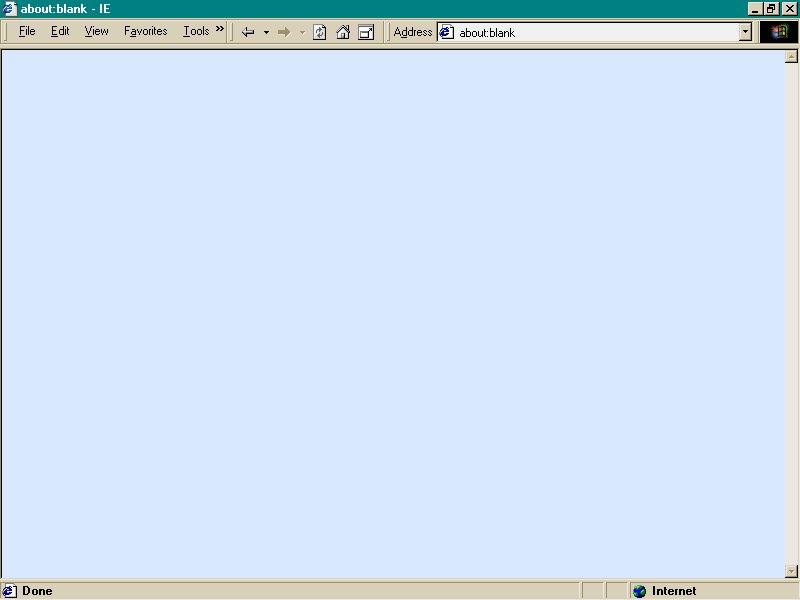Screen dimensions: 800x600
Task: Click the Internet zone status text
Action: point(673,591)
